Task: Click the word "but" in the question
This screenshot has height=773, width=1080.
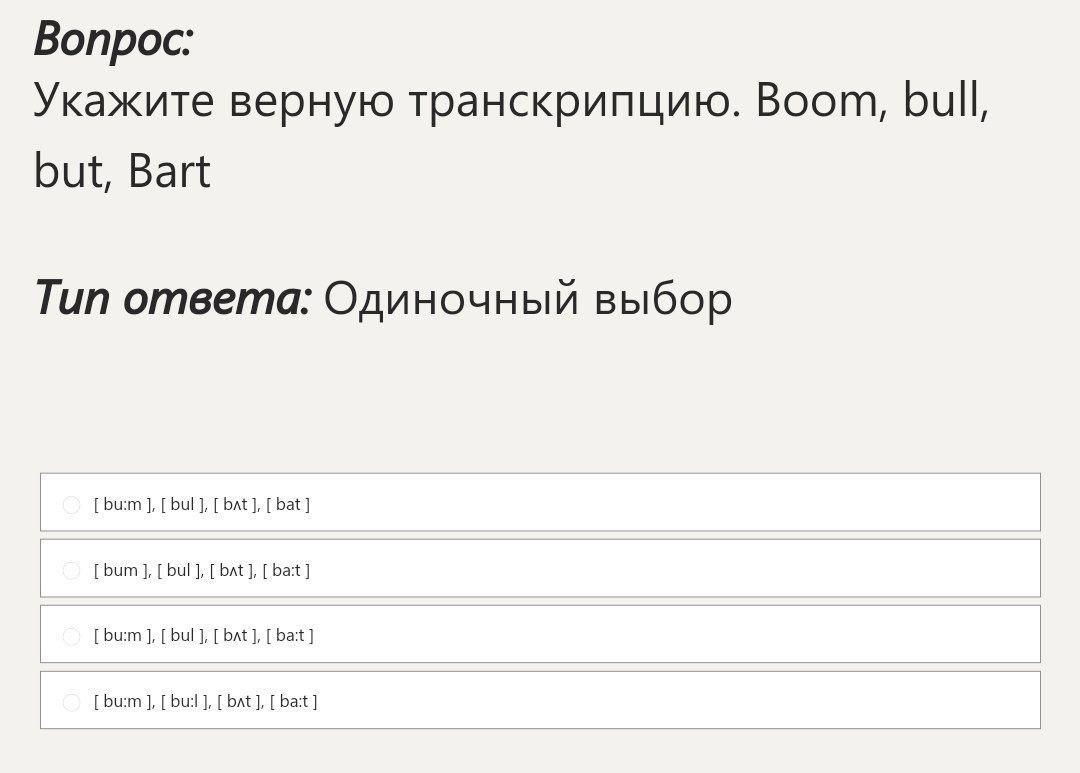Action: pyautogui.click(x=69, y=171)
